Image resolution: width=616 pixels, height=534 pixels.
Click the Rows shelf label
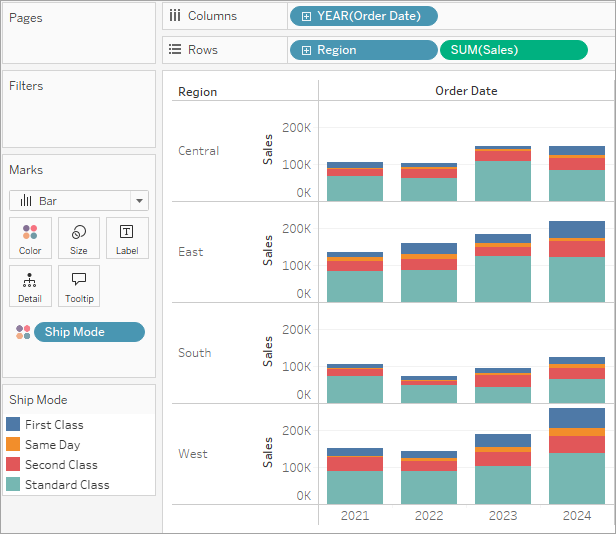203,50
